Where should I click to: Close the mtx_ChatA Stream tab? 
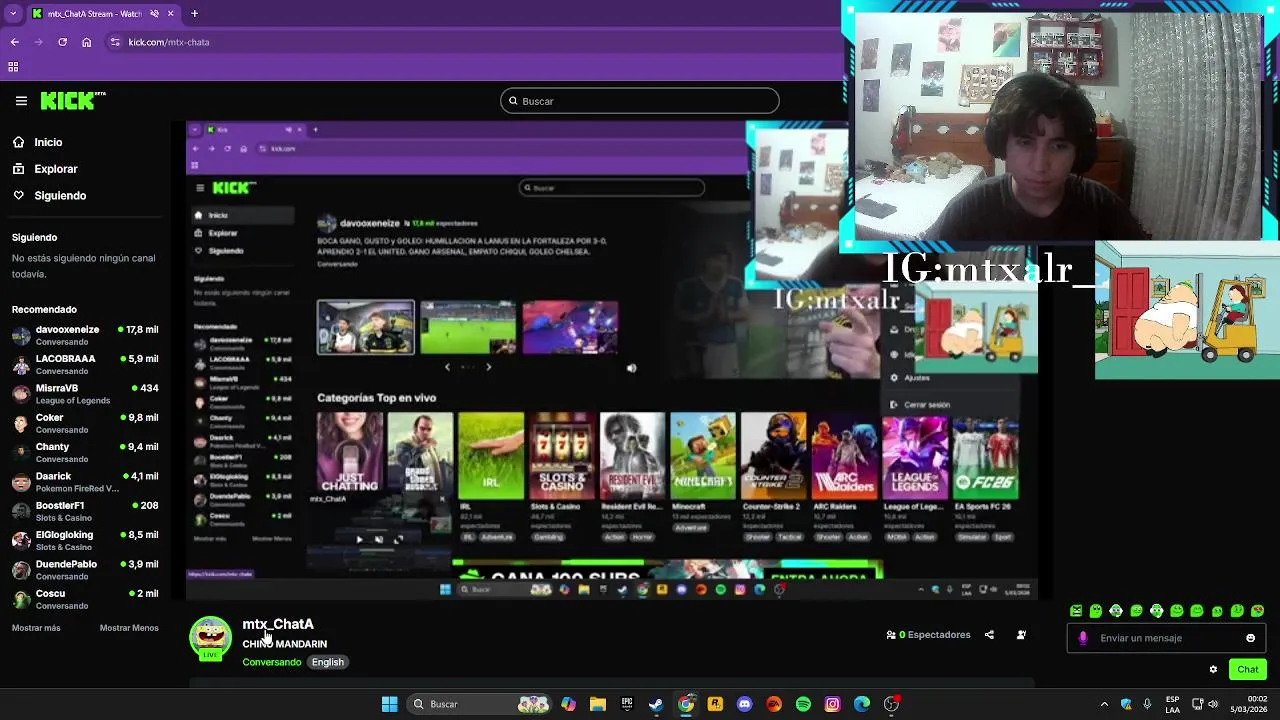click(171, 14)
